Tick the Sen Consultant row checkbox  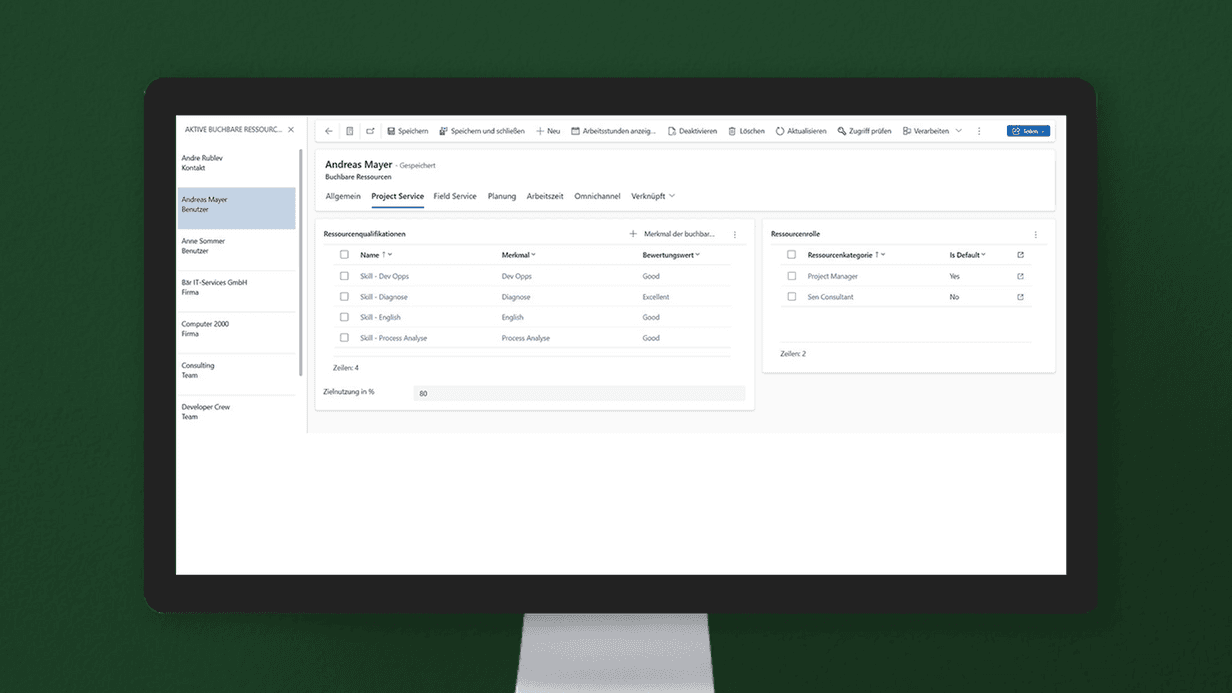click(x=791, y=297)
